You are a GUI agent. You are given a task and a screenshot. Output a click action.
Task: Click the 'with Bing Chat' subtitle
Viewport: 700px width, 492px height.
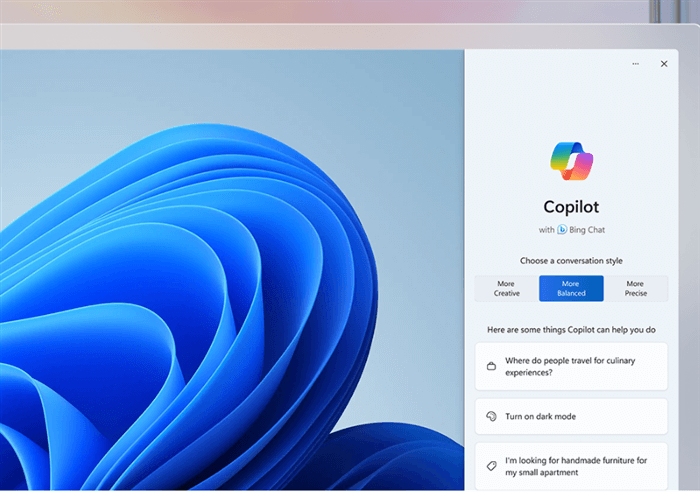coord(571,230)
